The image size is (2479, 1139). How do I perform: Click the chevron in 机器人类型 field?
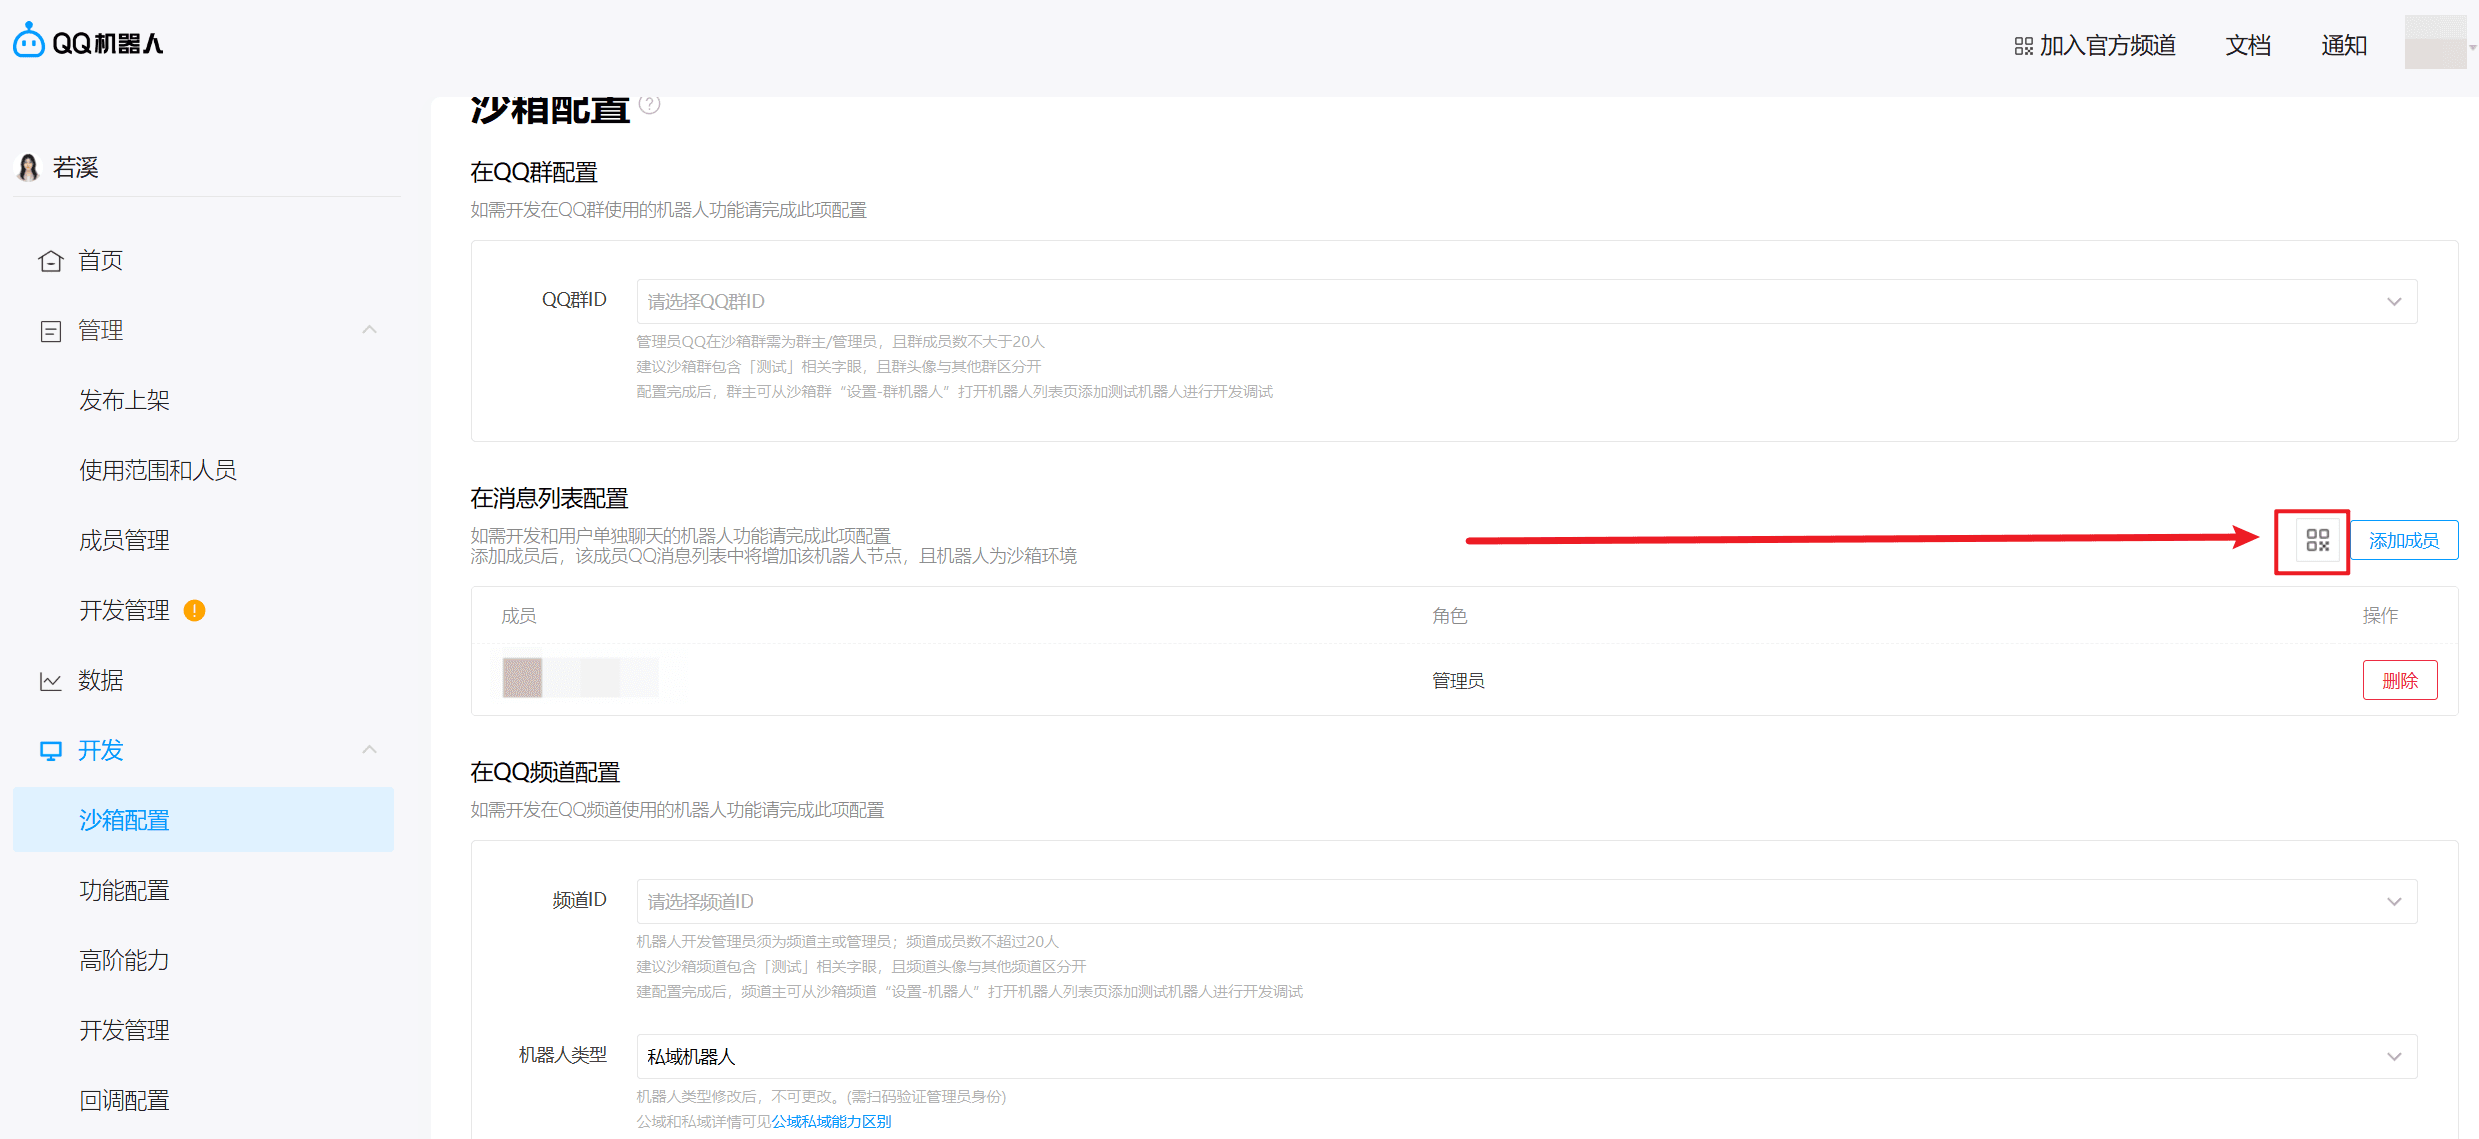pos(2394,1056)
